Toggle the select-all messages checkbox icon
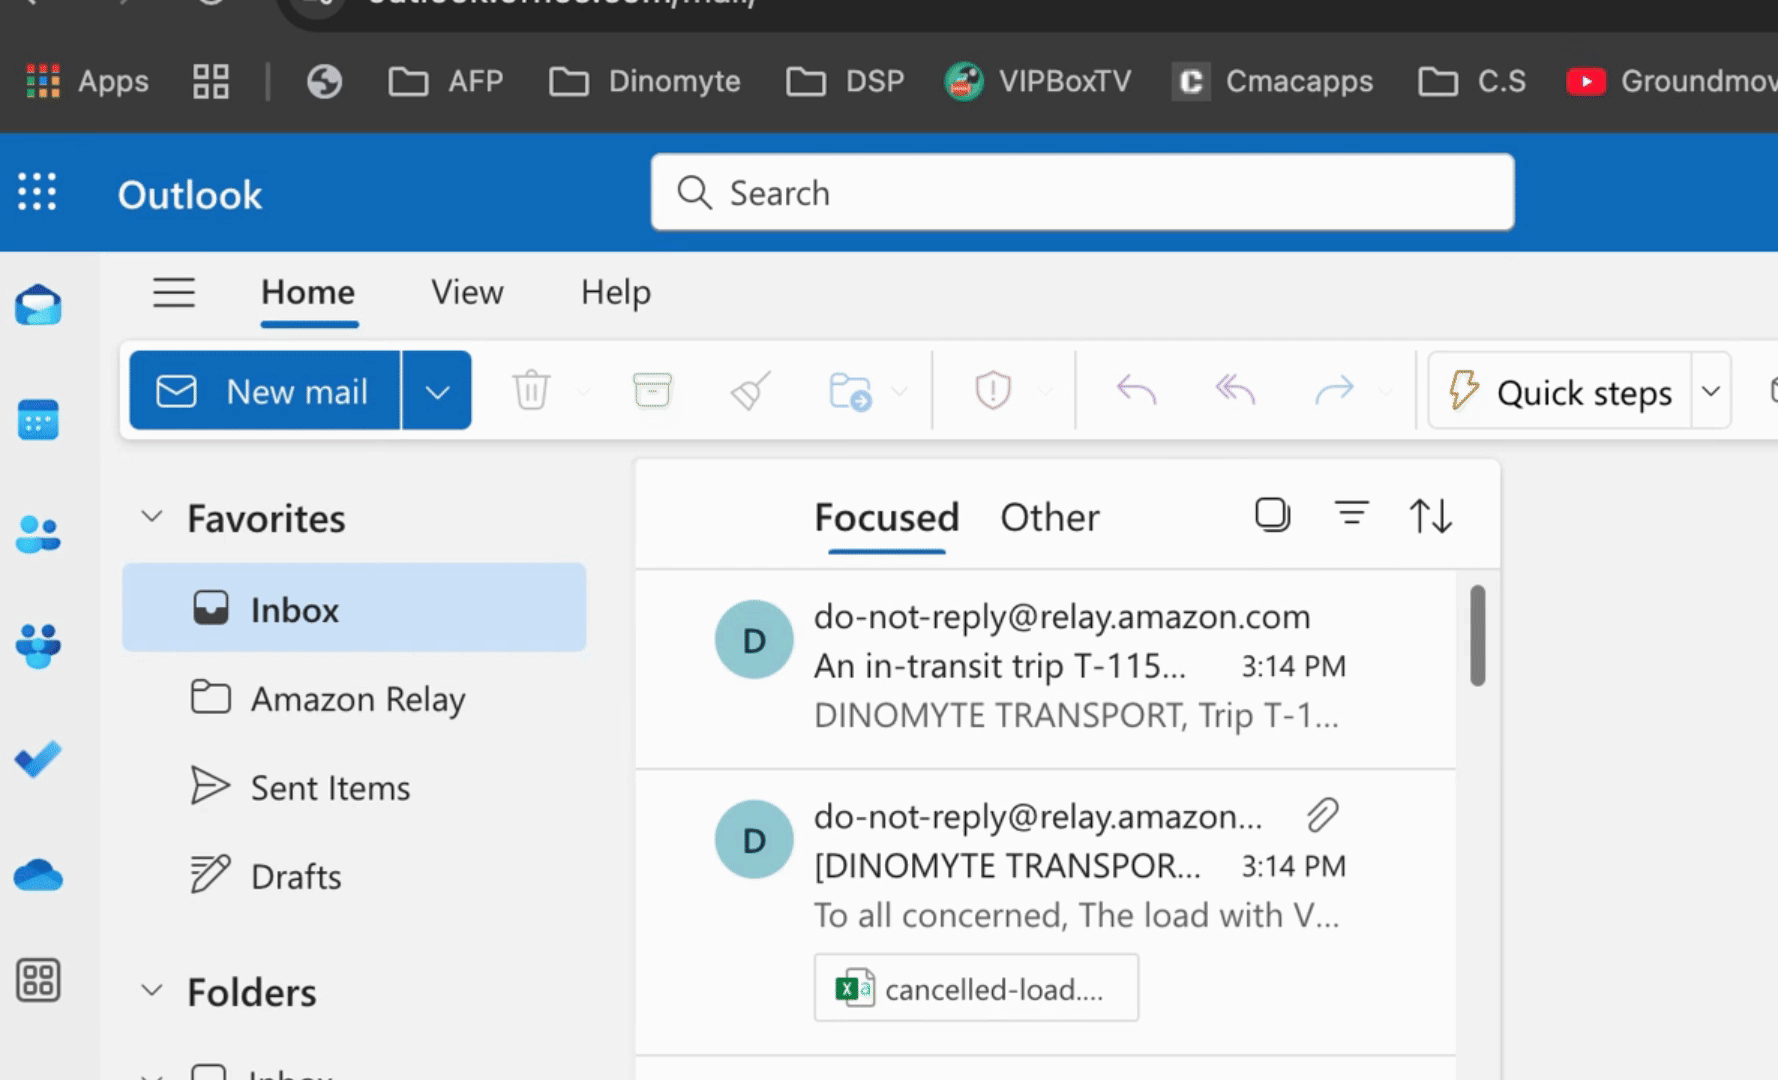This screenshot has height=1080, width=1778. point(1272,515)
